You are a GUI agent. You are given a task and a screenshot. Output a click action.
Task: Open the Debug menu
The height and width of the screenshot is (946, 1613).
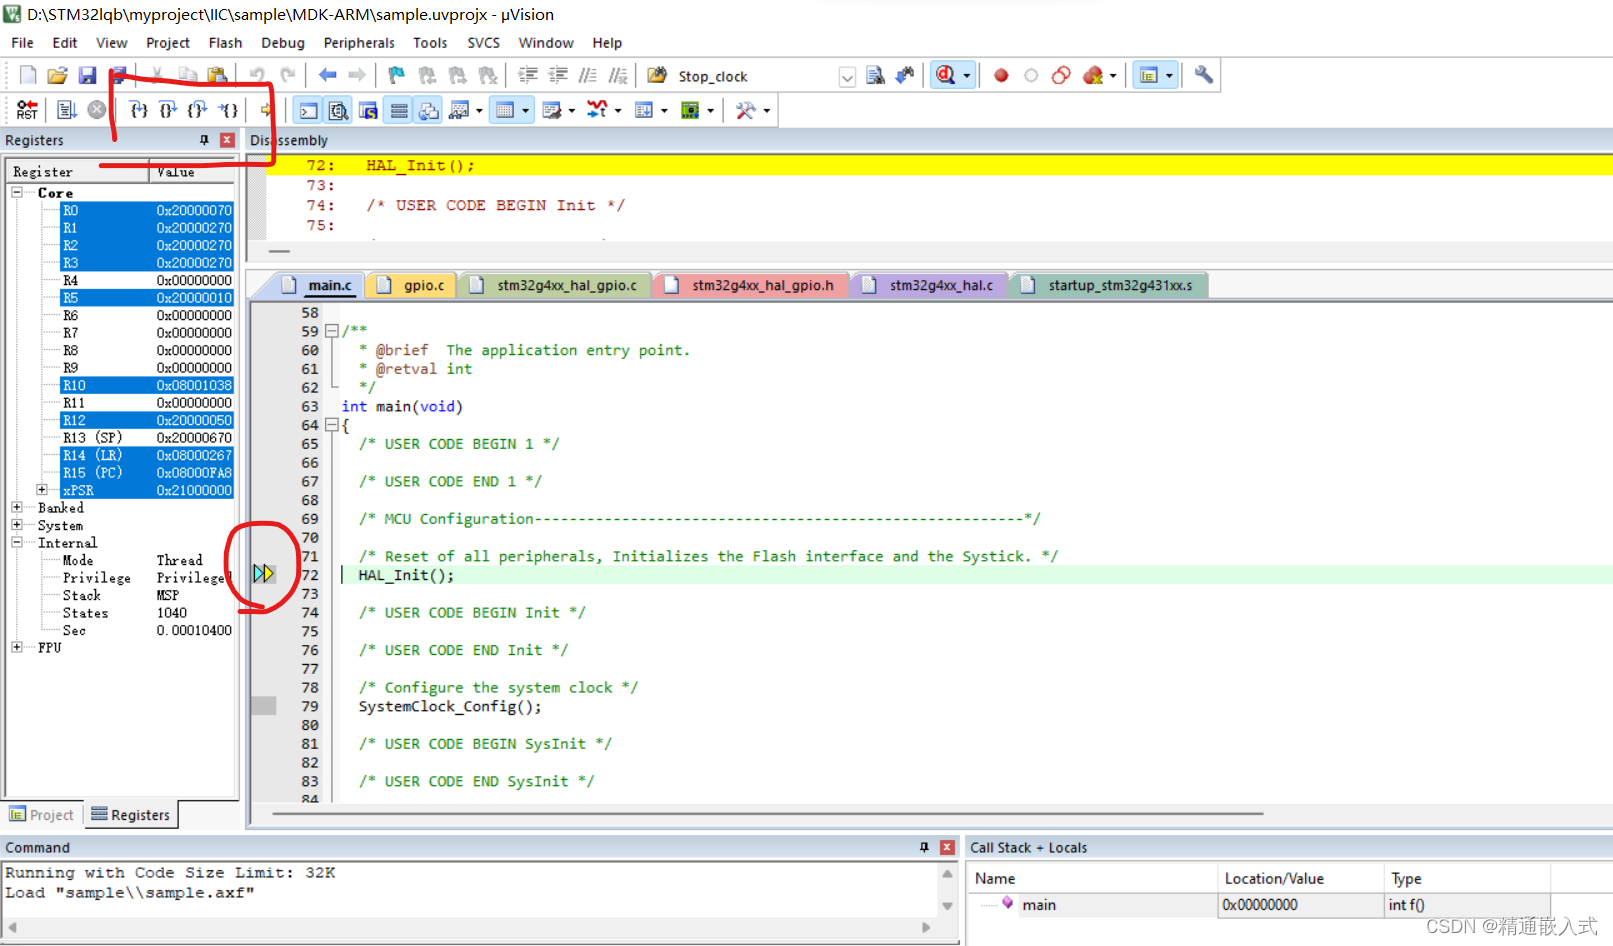point(283,43)
